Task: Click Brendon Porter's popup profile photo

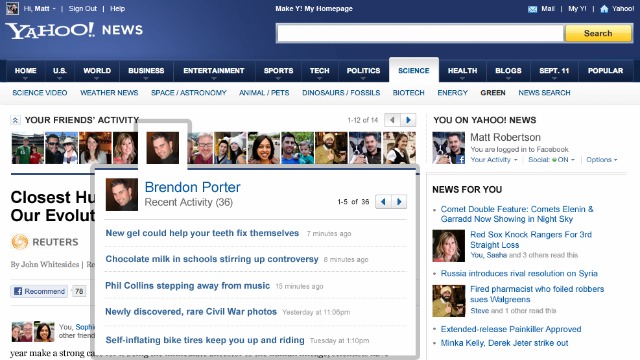Action: pos(122,195)
